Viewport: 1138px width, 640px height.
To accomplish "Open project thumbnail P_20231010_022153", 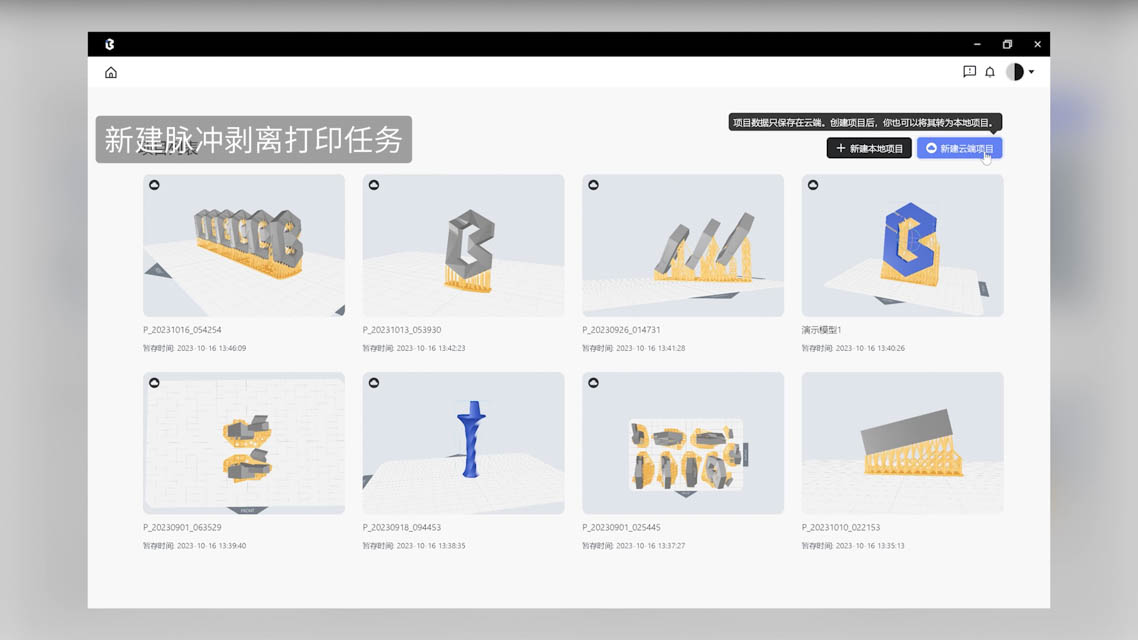I will pos(902,443).
